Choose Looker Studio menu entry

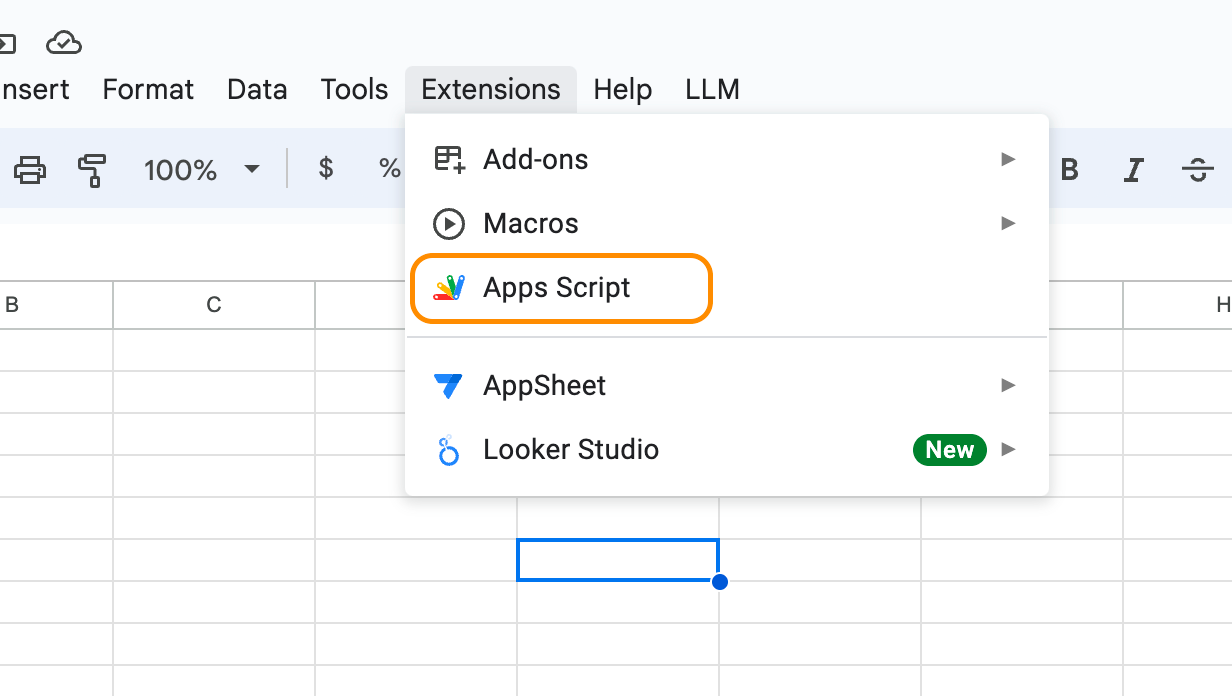(570, 450)
